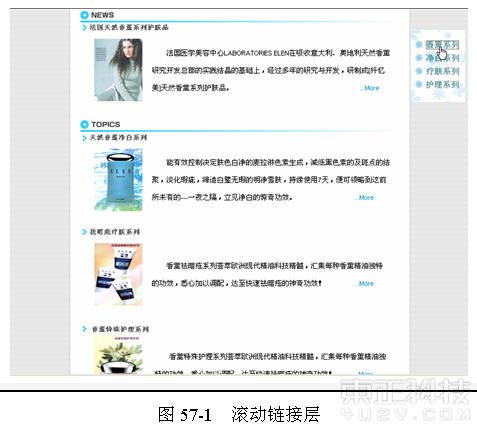The height and width of the screenshot is (428, 477).
Task: Click the 香薰特殊护理系列 subheading
Action: coord(120,329)
